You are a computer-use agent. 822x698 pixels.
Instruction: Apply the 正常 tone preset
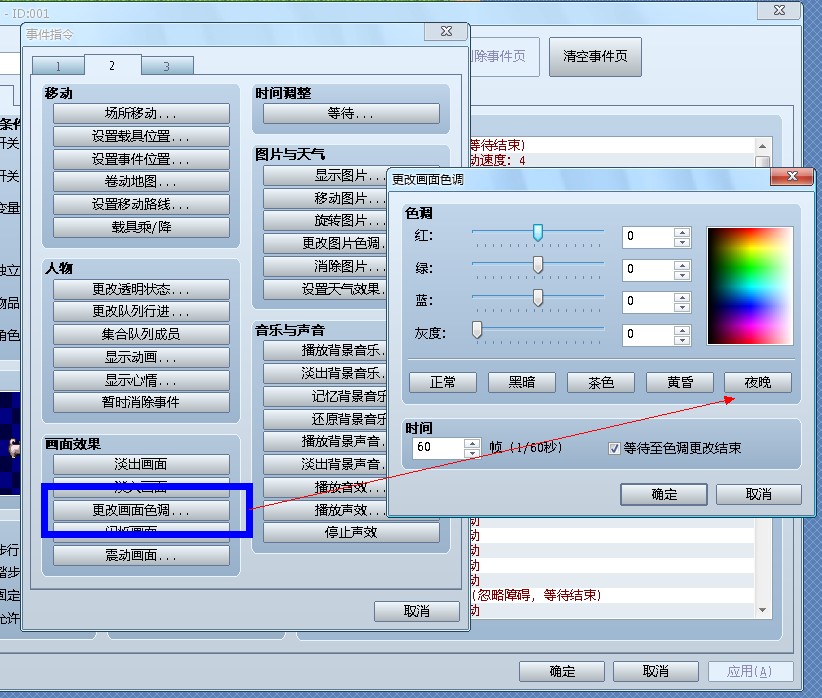click(443, 382)
